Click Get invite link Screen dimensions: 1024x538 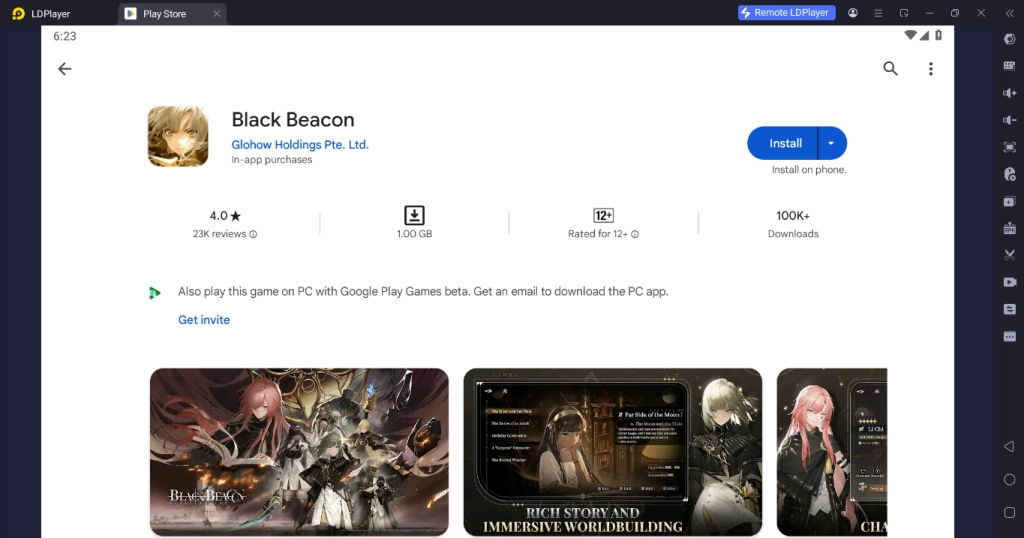coord(204,320)
